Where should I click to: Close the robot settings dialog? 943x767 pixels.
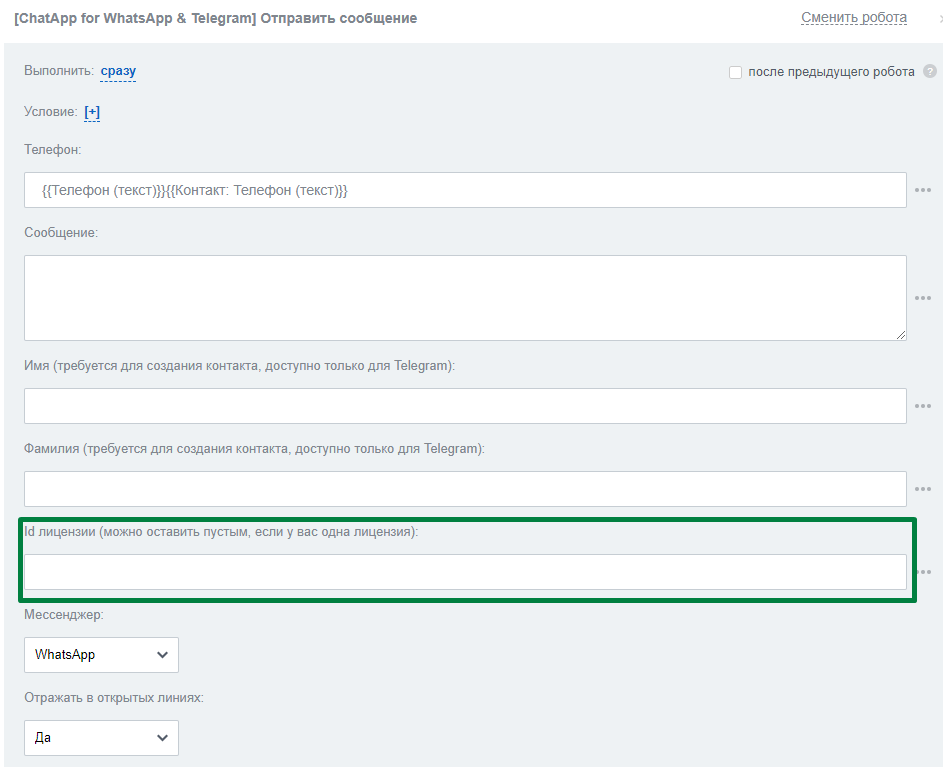(938, 18)
